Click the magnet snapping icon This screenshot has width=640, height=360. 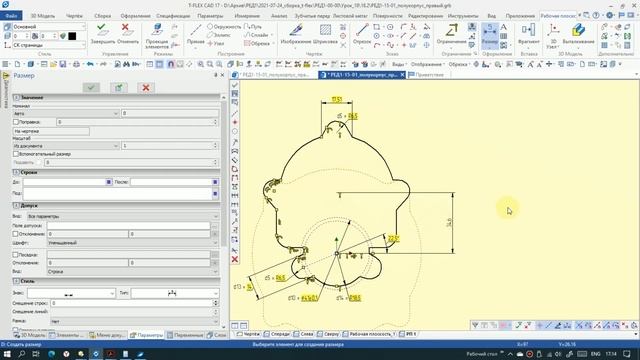(x=171, y=64)
